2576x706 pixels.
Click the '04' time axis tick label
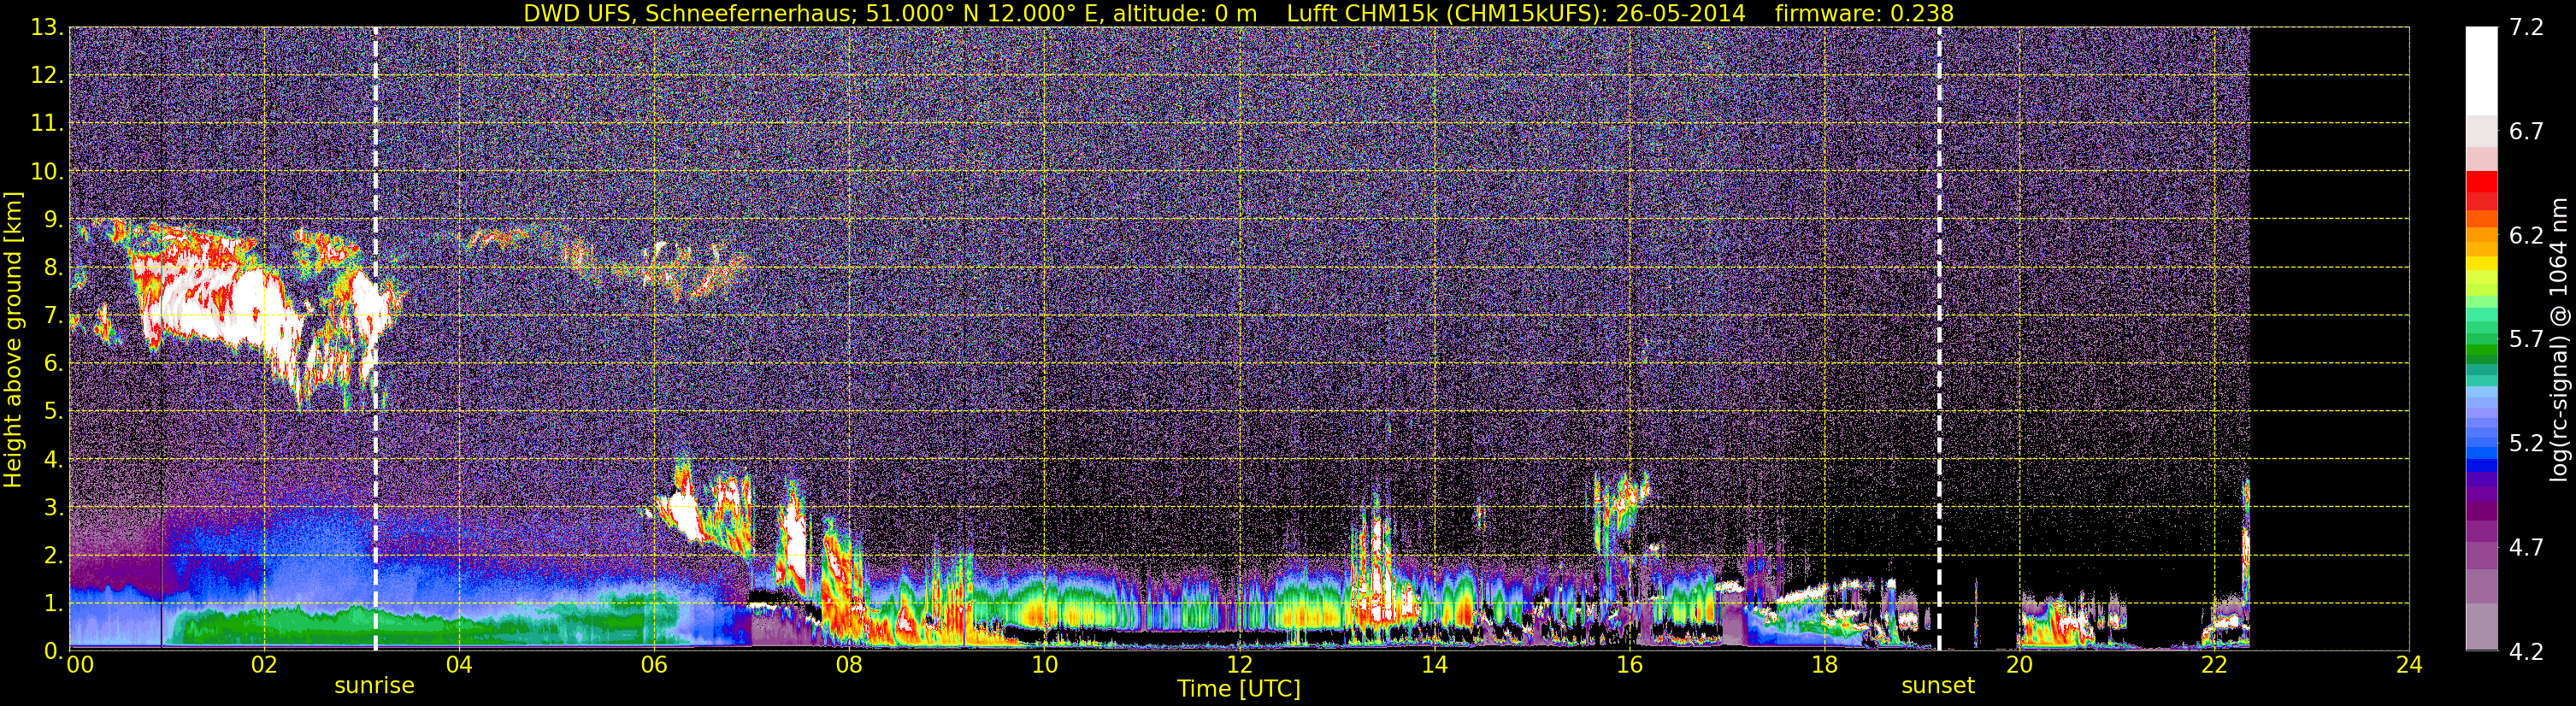[459, 665]
